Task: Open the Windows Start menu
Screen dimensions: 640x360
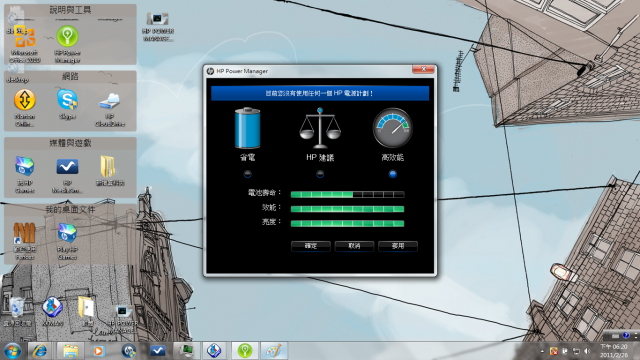Action: pos(12,351)
